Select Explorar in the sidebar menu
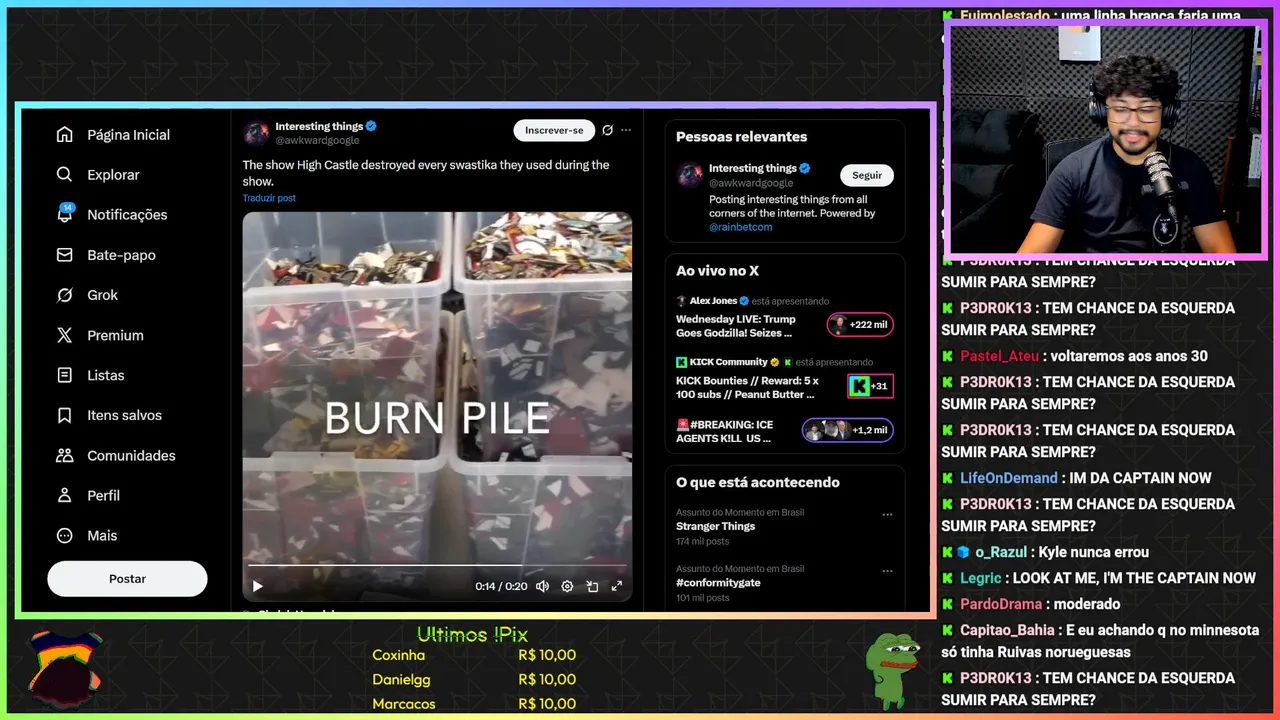The image size is (1280, 720). (113, 175)
